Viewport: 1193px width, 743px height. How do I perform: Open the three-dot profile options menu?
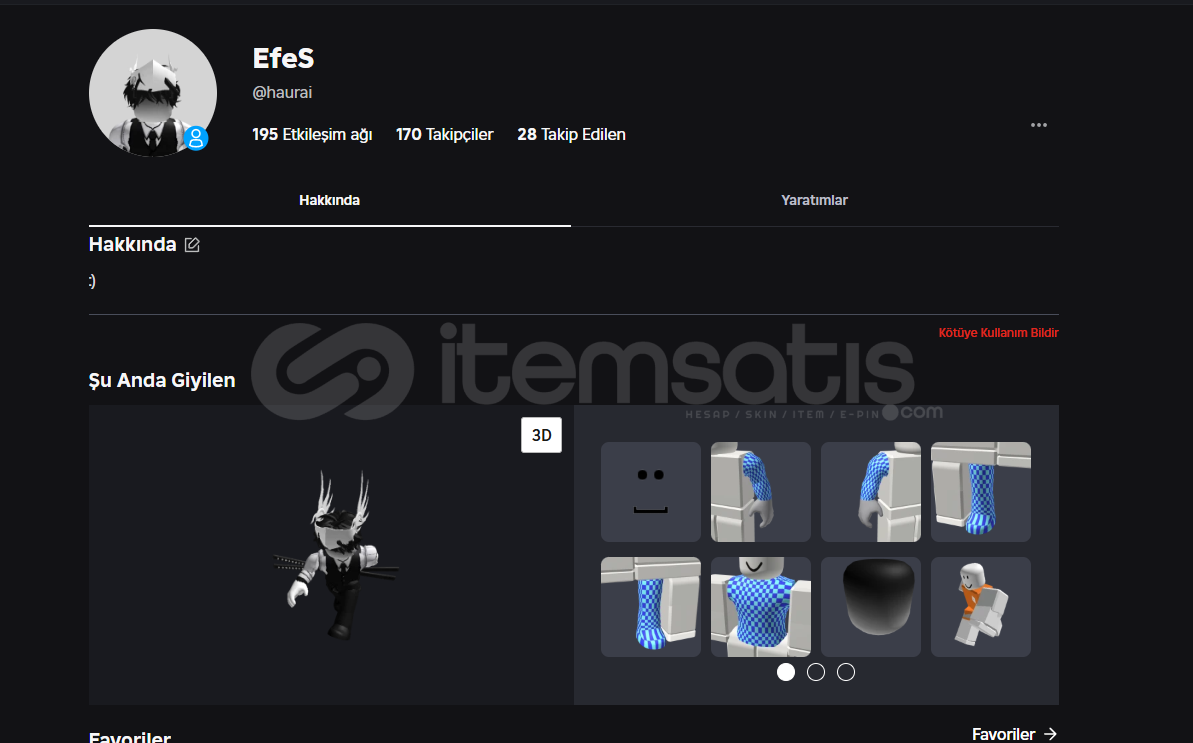pos(1039,125)
